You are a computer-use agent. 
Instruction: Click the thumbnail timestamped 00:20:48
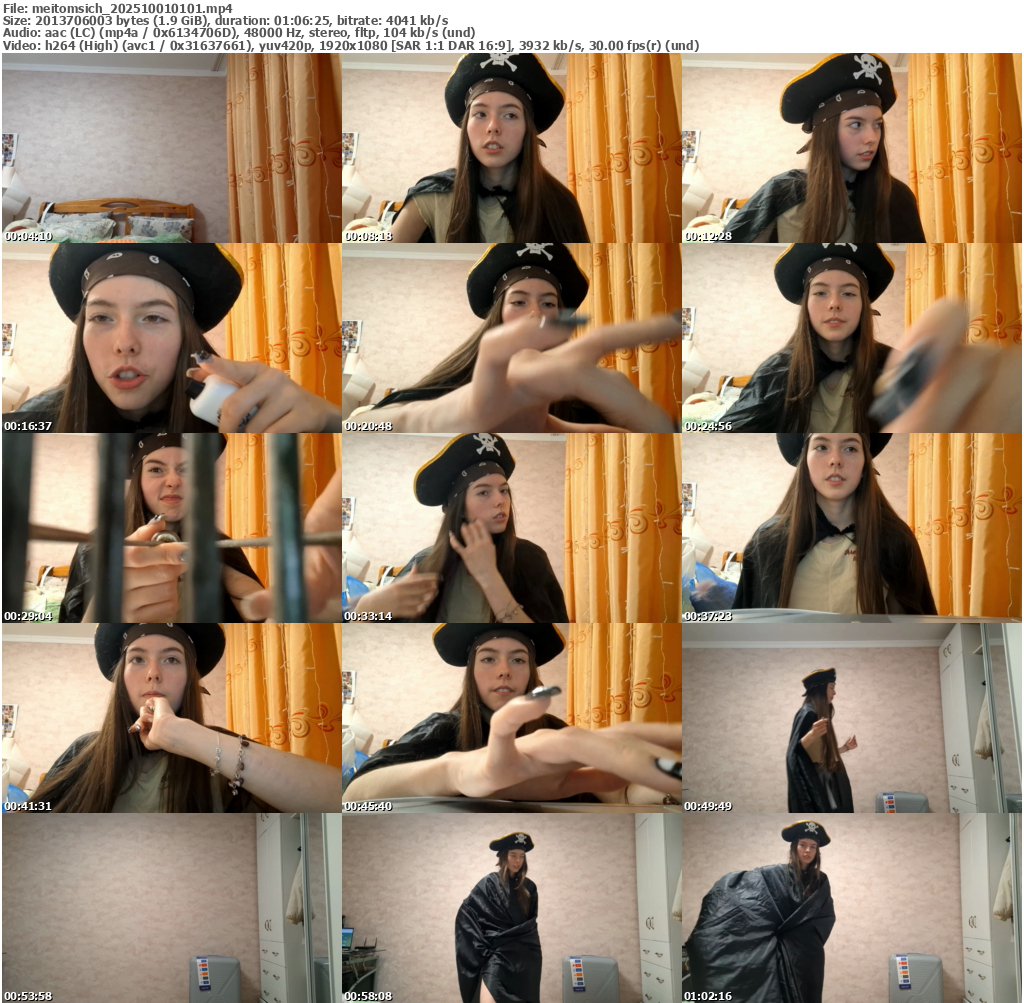pos(511,338)
